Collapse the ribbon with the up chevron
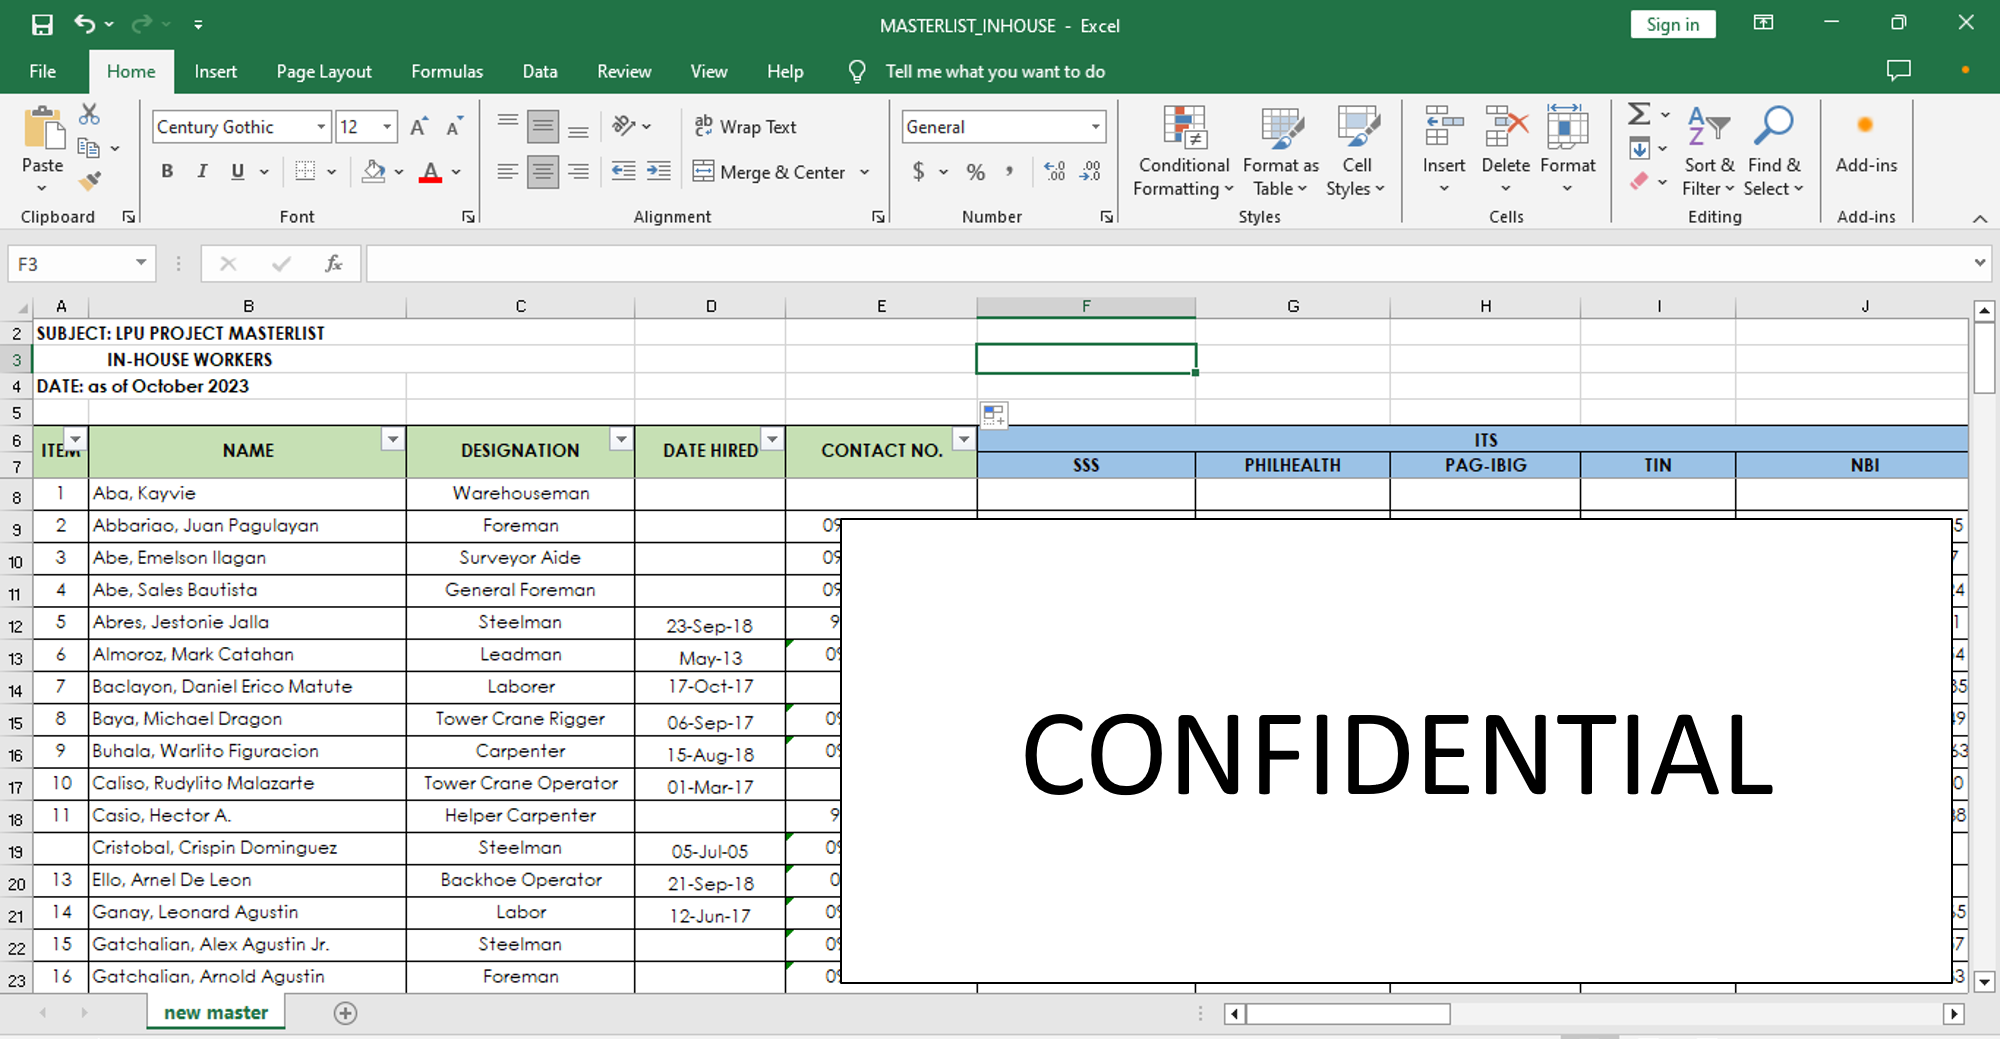This screenshot has width=2000, height=1039. 1979,218
